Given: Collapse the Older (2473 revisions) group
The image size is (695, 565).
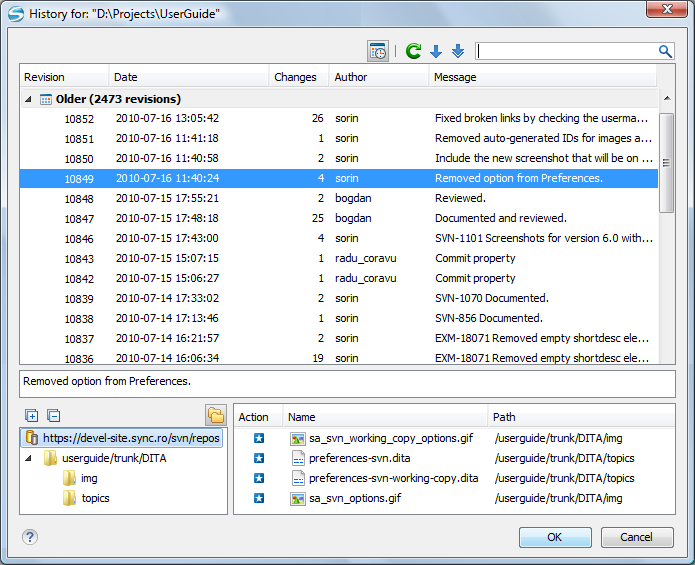Looking at the screenshot, I should pyautogui.click(x=29, y=99).
